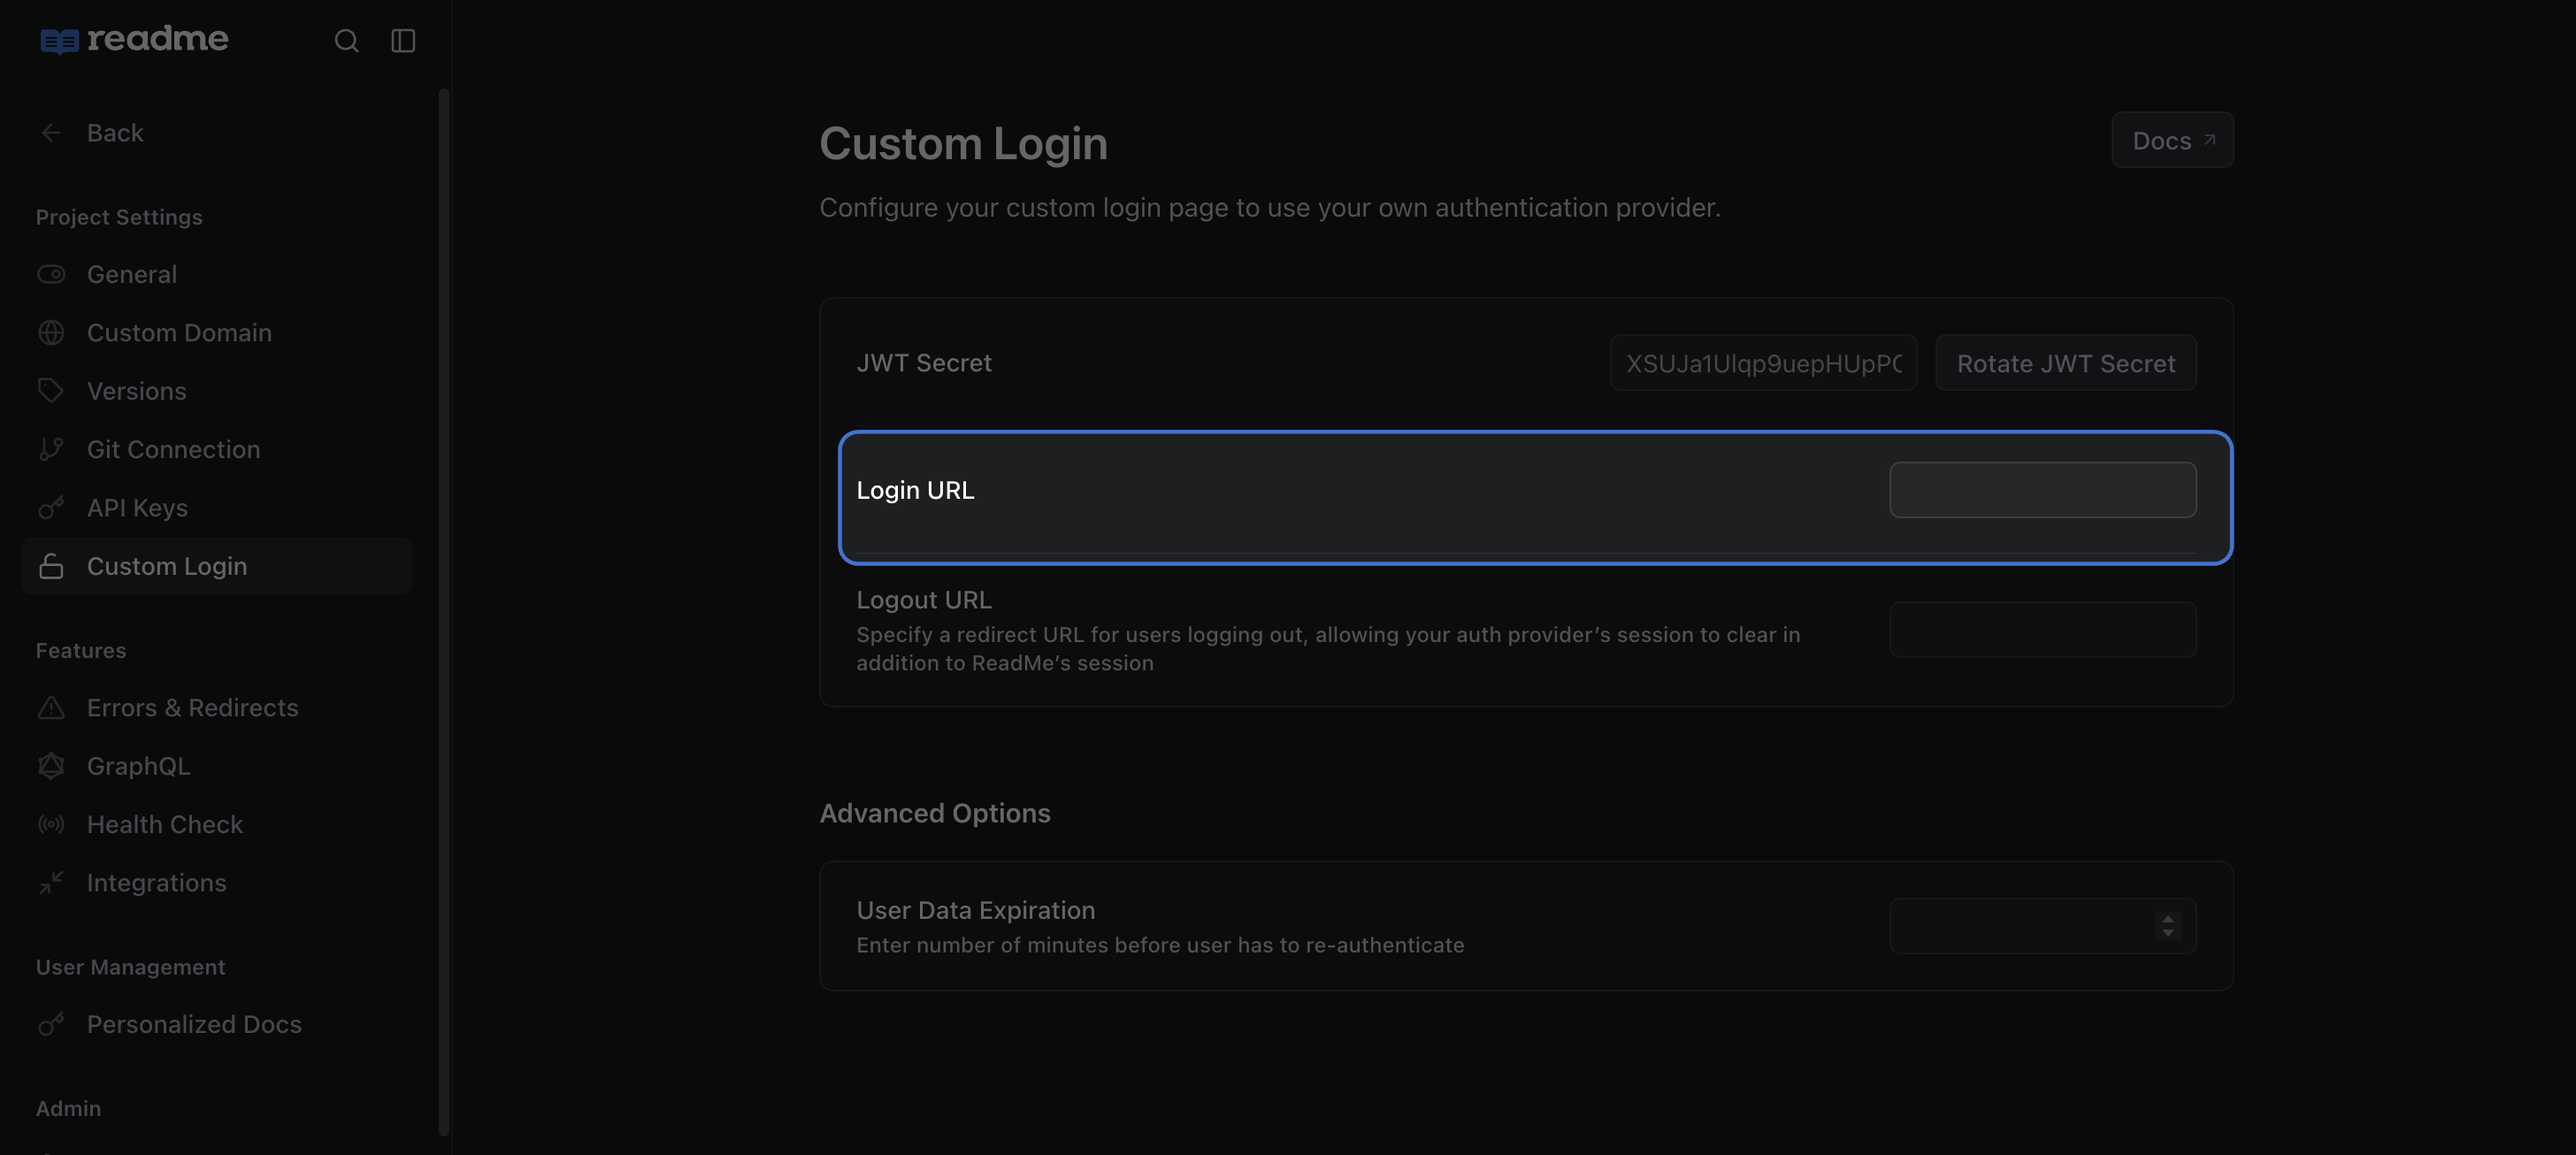Open the Versions page
This screenshot has width=2576, height=1155.
coord(216,391)
